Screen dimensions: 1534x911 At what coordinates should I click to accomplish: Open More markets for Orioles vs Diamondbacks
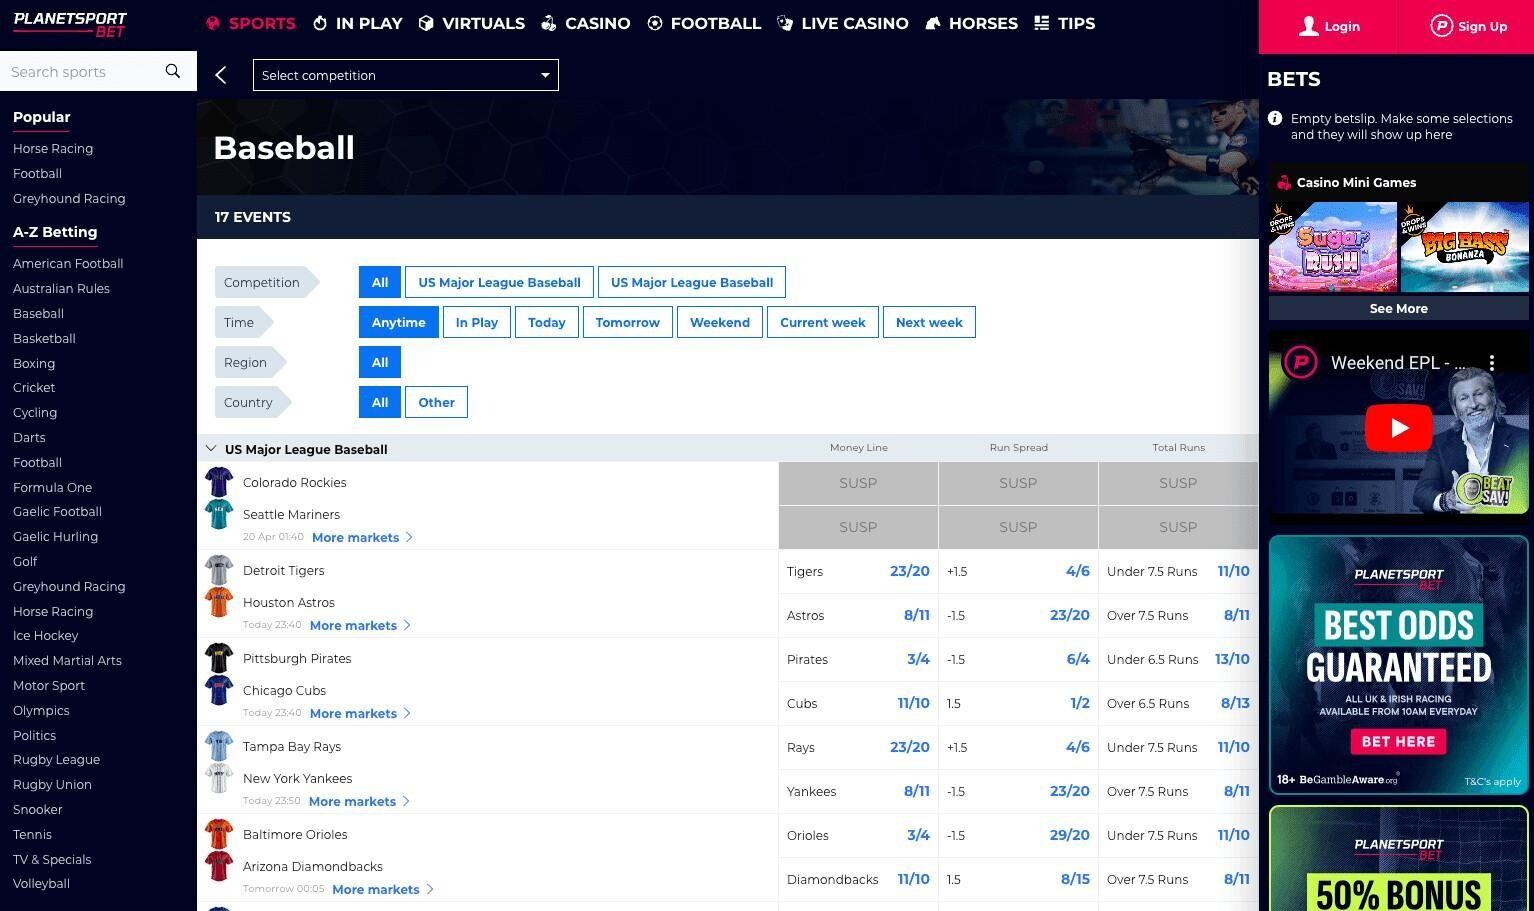(x=382, y=889)
